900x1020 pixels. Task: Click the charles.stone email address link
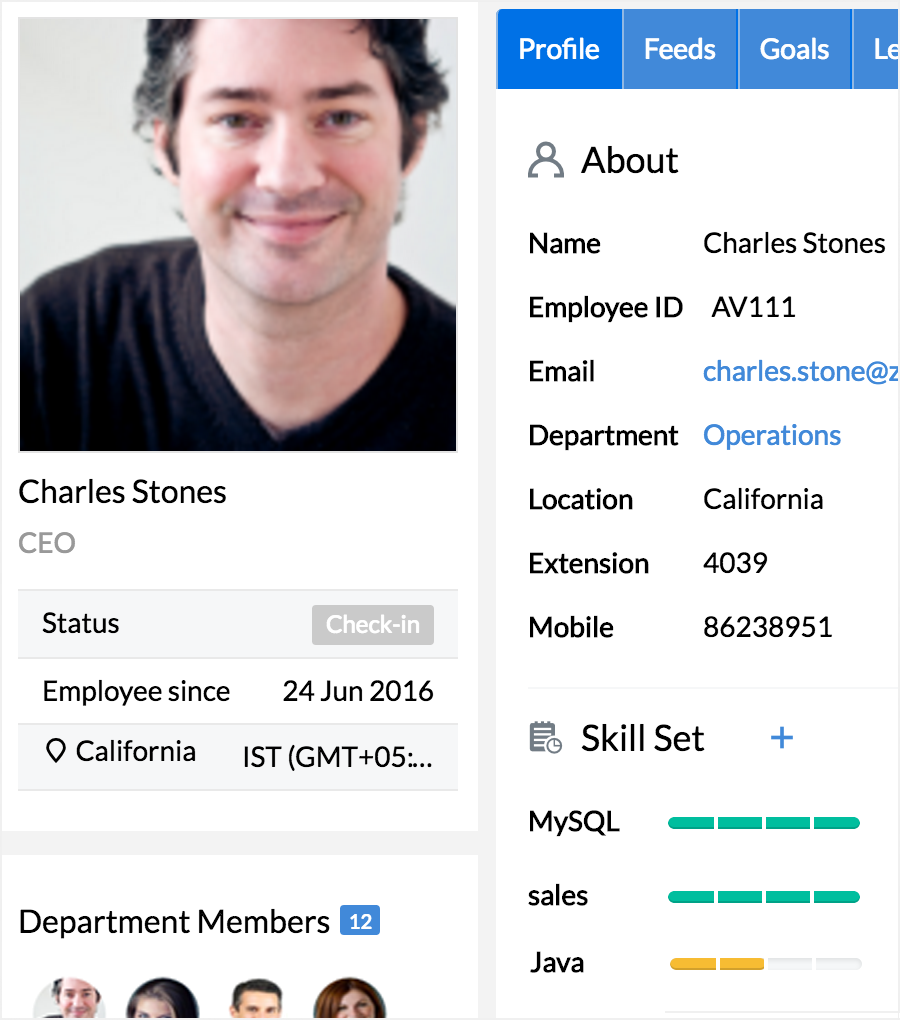pyautogui.click(x=800, y=372)
